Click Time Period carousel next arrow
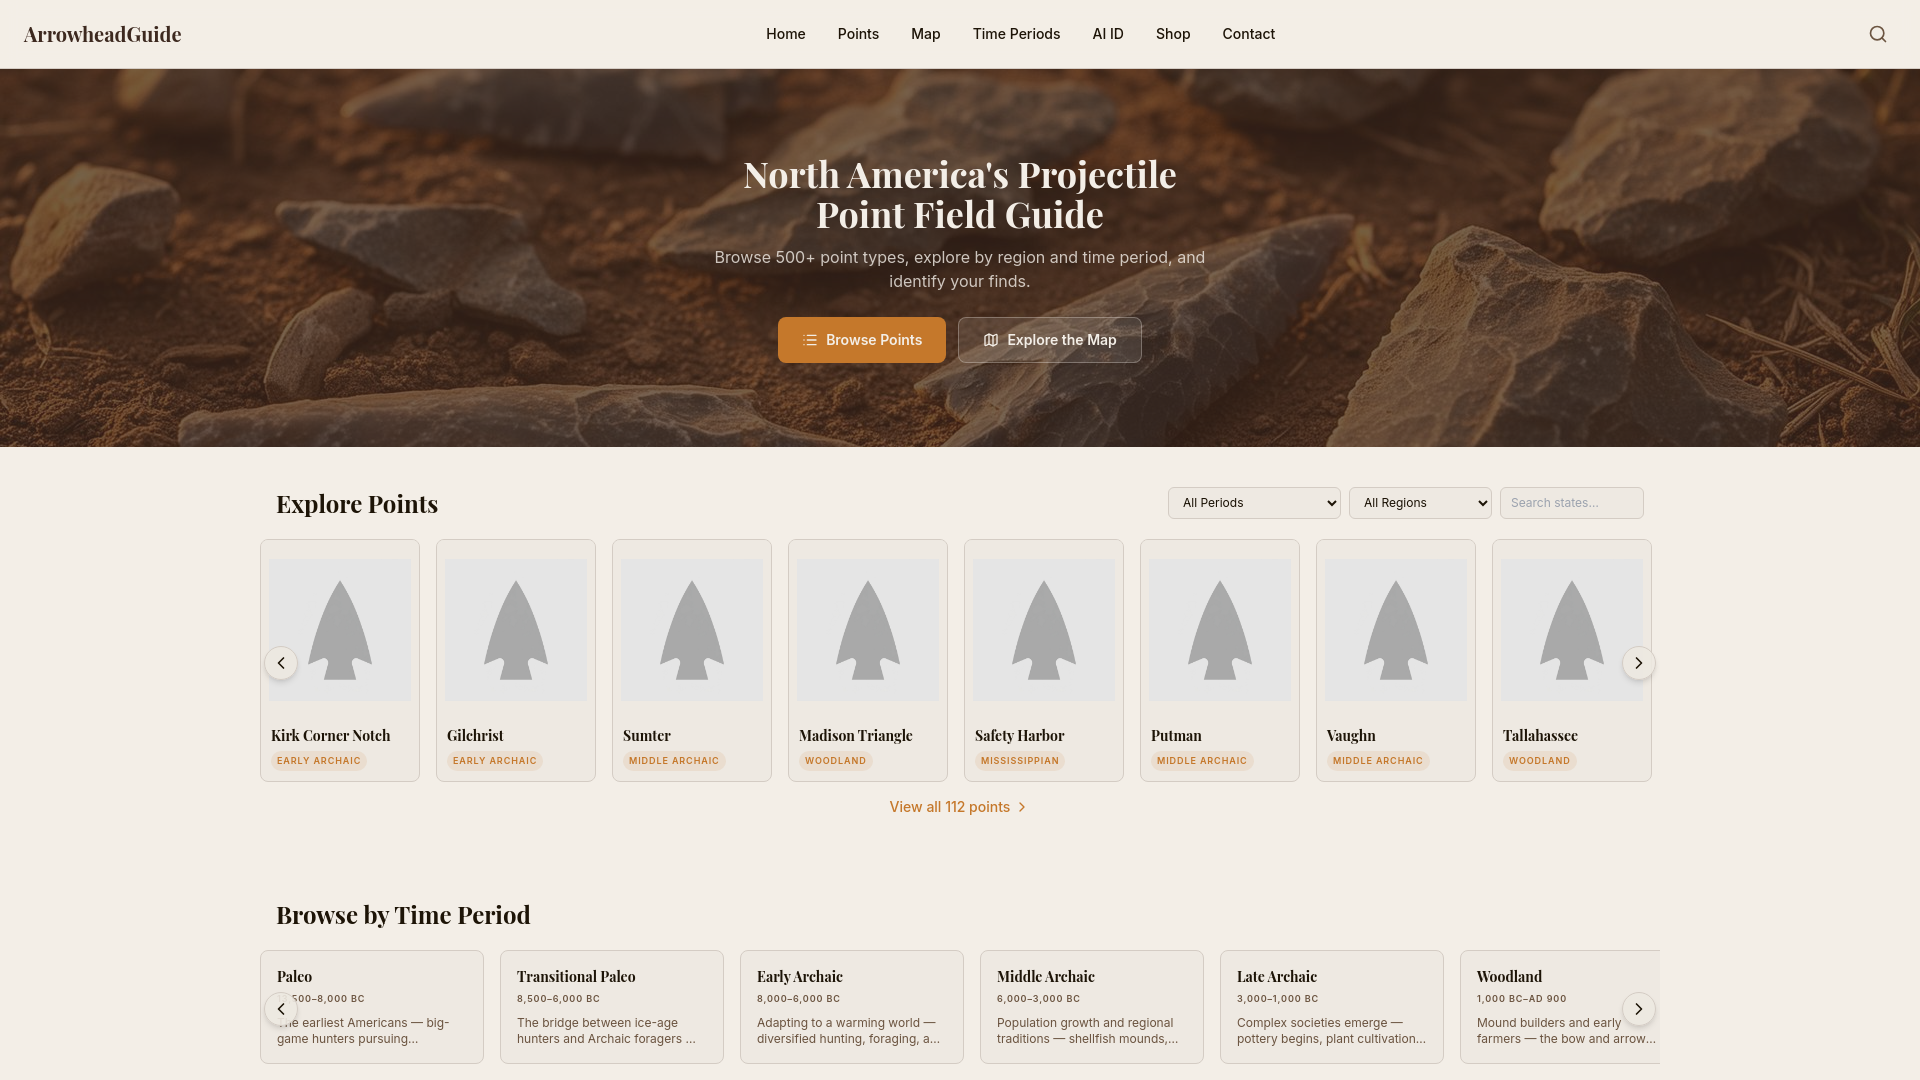The image size is (1920, 1080). (x=1638, y=1009)
